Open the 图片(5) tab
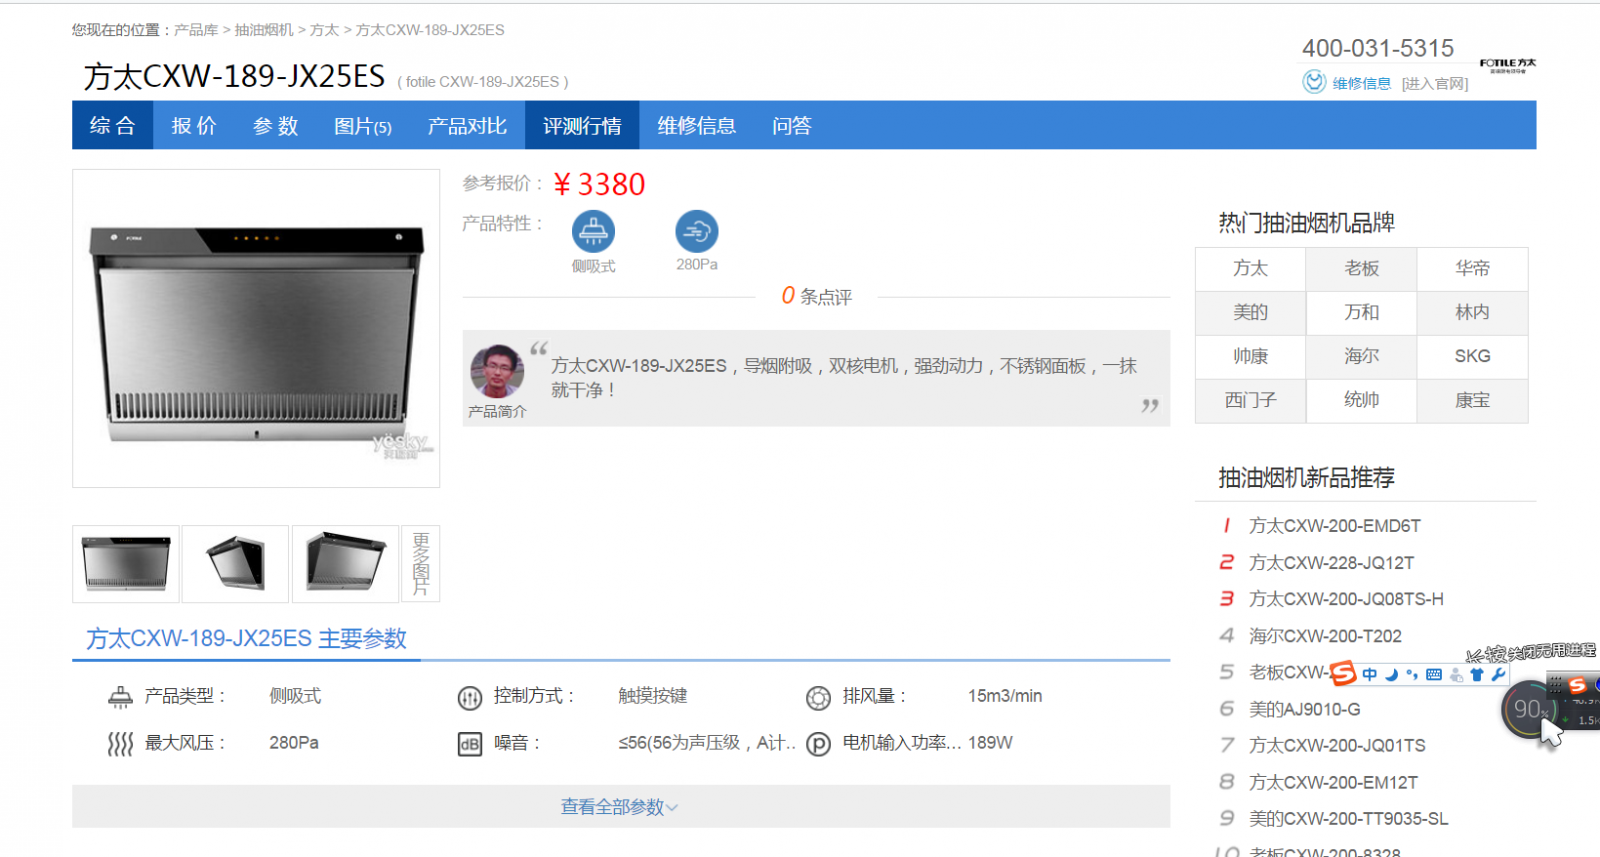The image size is (1600, 857). point(363,125)
